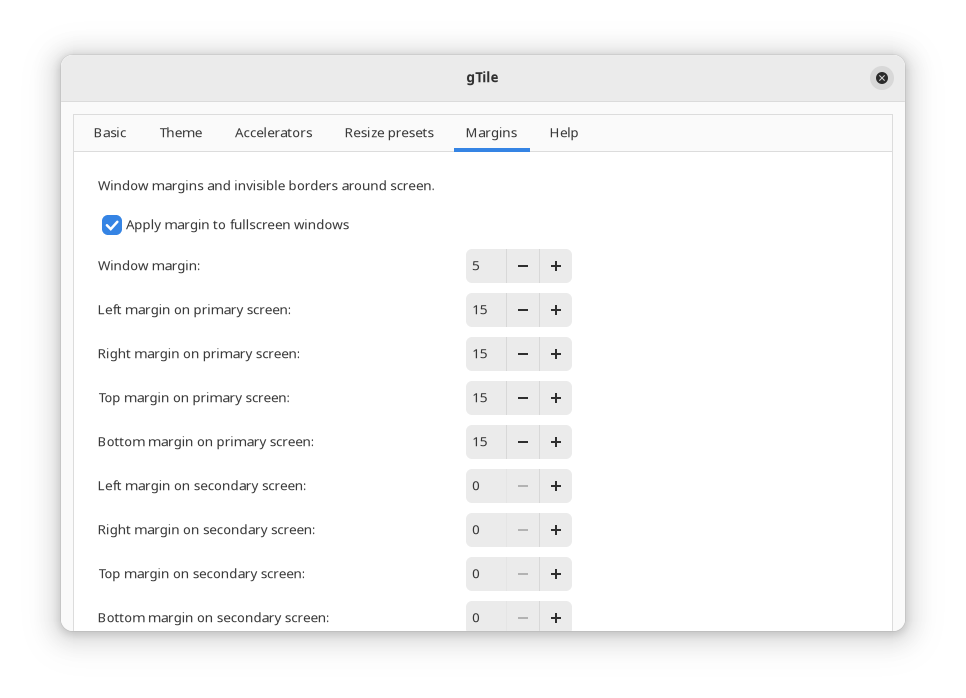The width and height of the screenshot is (966, 698).
Task: Increase Window margin with plus button
Action: 555,266
